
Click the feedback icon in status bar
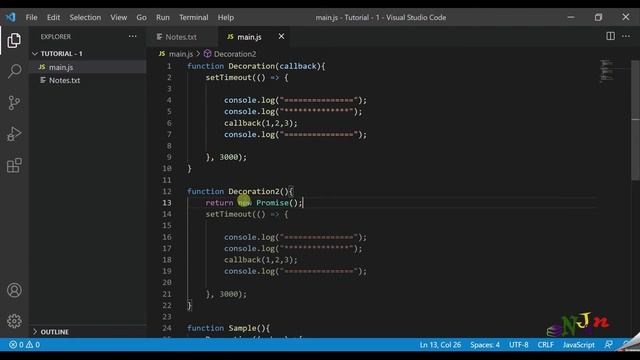(609, 344)
